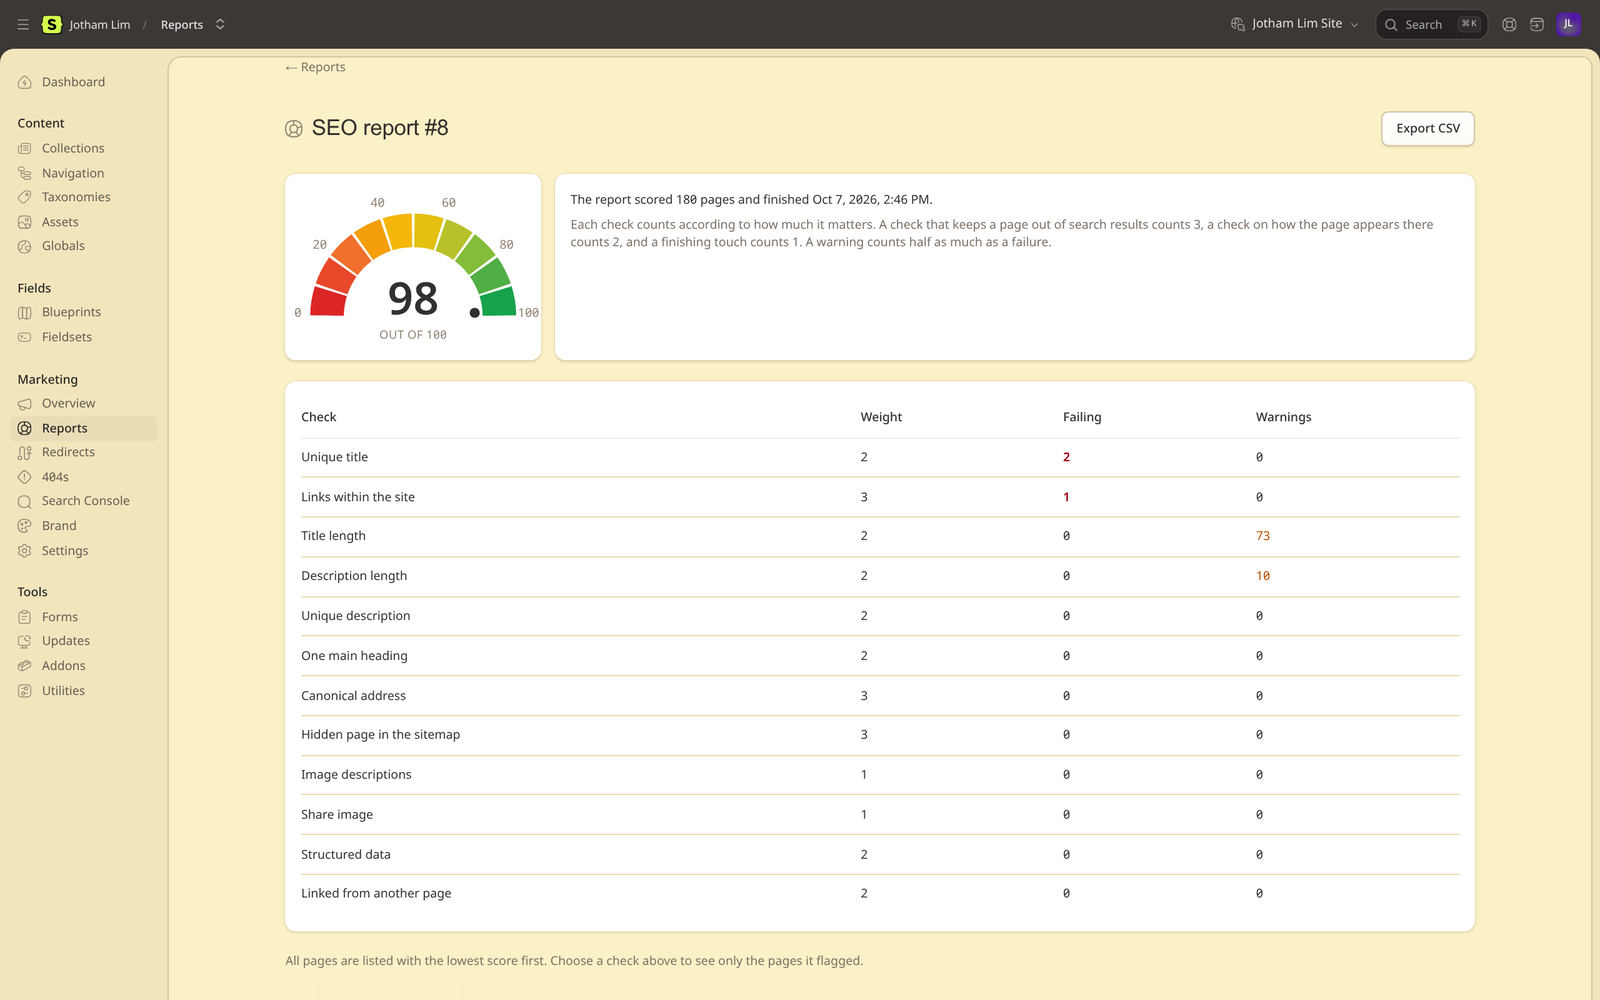Click Hidden page in the sitemap row

(880, 735)
